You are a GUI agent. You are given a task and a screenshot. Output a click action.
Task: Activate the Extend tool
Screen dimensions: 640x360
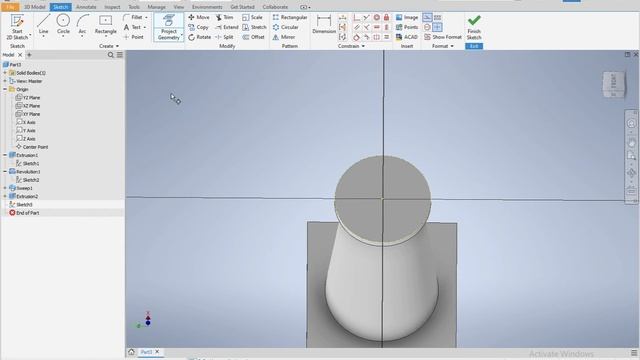point(227,27)
